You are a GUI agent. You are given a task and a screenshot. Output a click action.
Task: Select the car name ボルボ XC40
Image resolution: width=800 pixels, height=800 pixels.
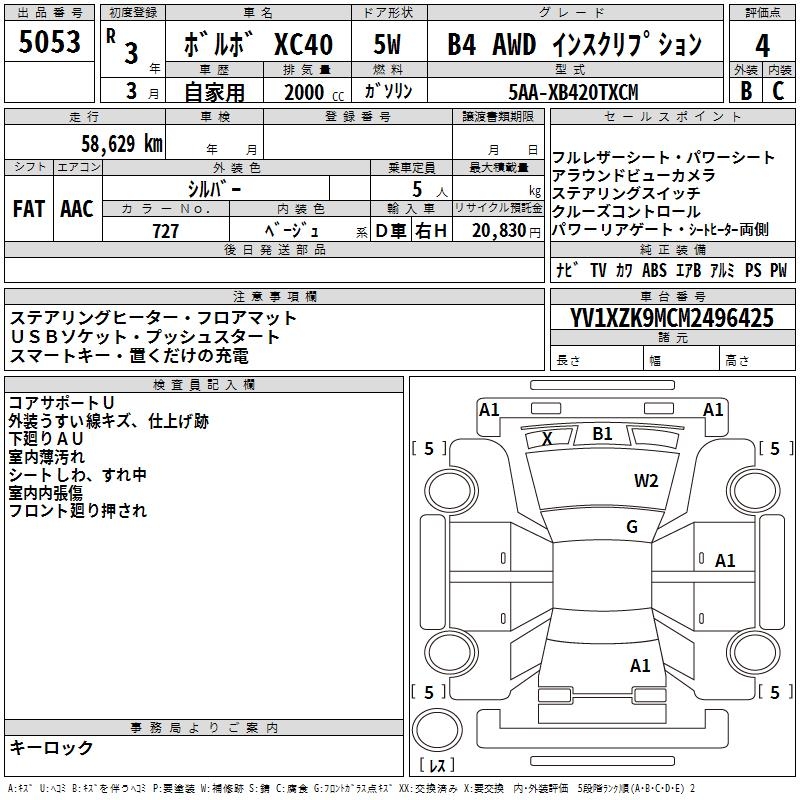258,44
